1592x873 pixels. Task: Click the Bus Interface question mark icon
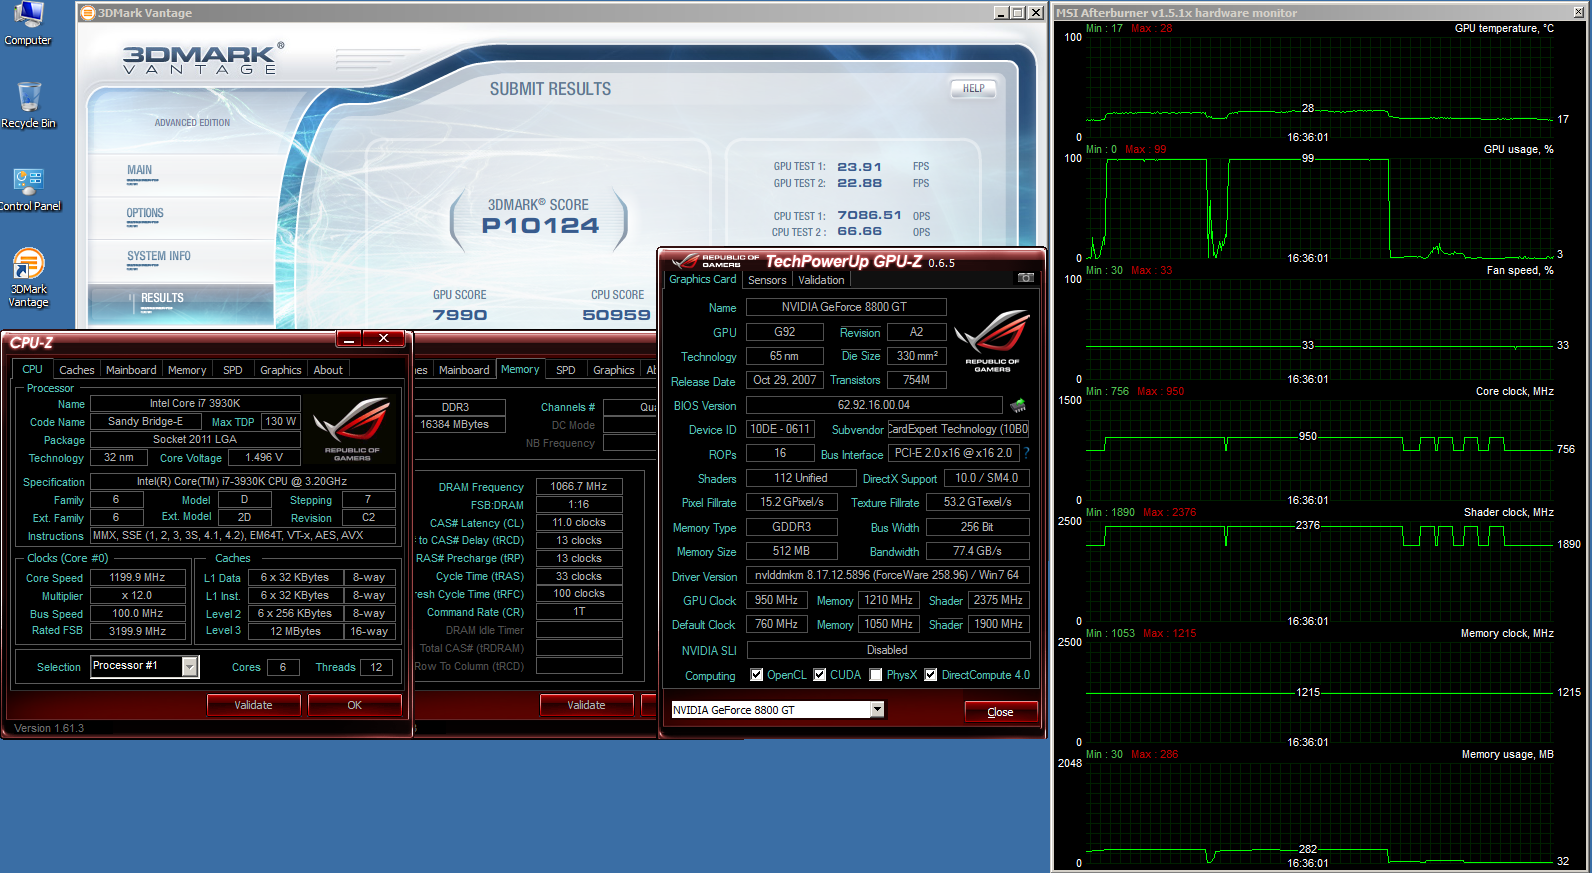tap(1026, 453)
